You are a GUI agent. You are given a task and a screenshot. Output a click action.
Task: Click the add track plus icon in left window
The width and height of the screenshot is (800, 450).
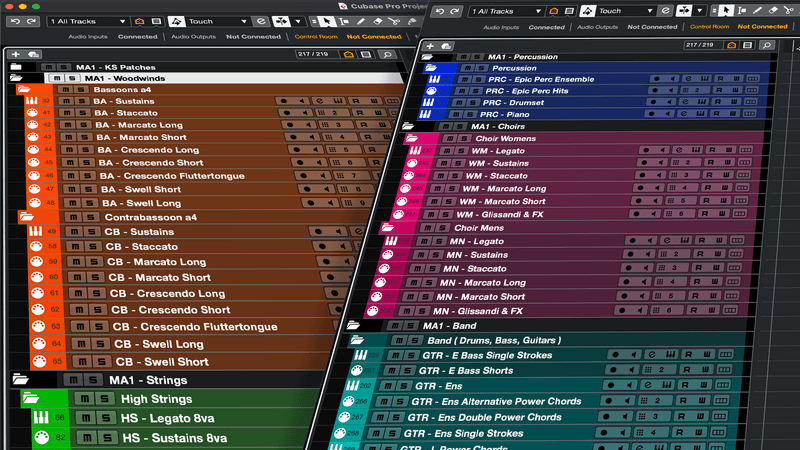pyautogui.click(x=15, y=54)
